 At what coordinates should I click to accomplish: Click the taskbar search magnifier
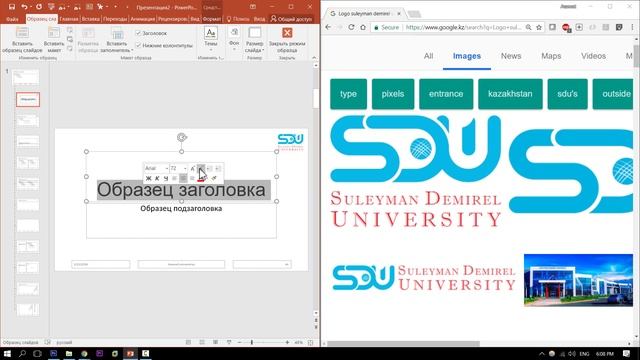(x=22, y=353)
